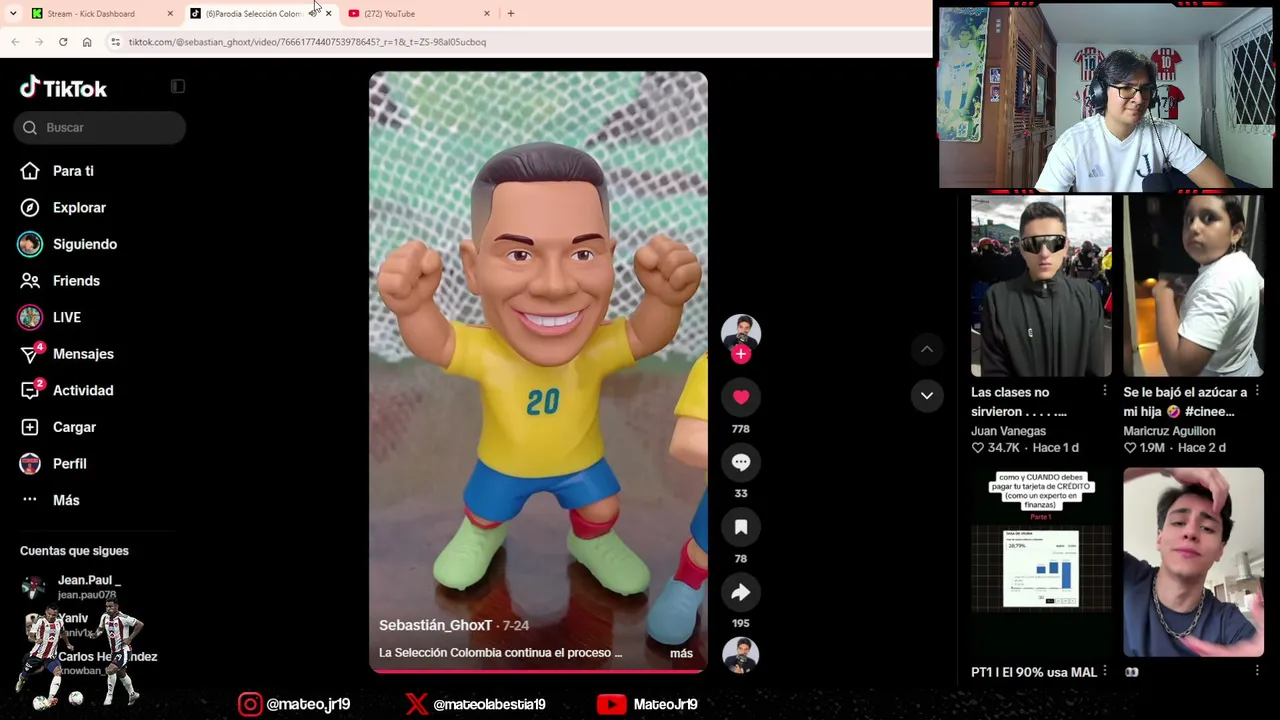Reload the current page
Image resolution: width=1280 pixels, height=720 pixels.
click(63, 42)
